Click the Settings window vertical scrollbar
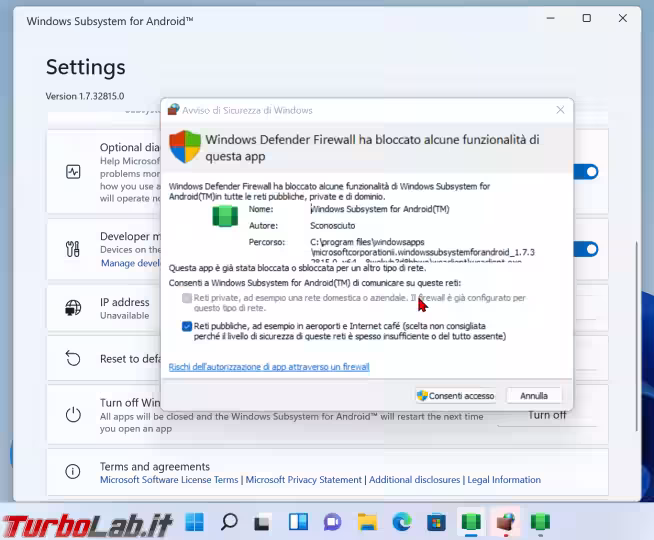654x540 pixels. [636, 336]
